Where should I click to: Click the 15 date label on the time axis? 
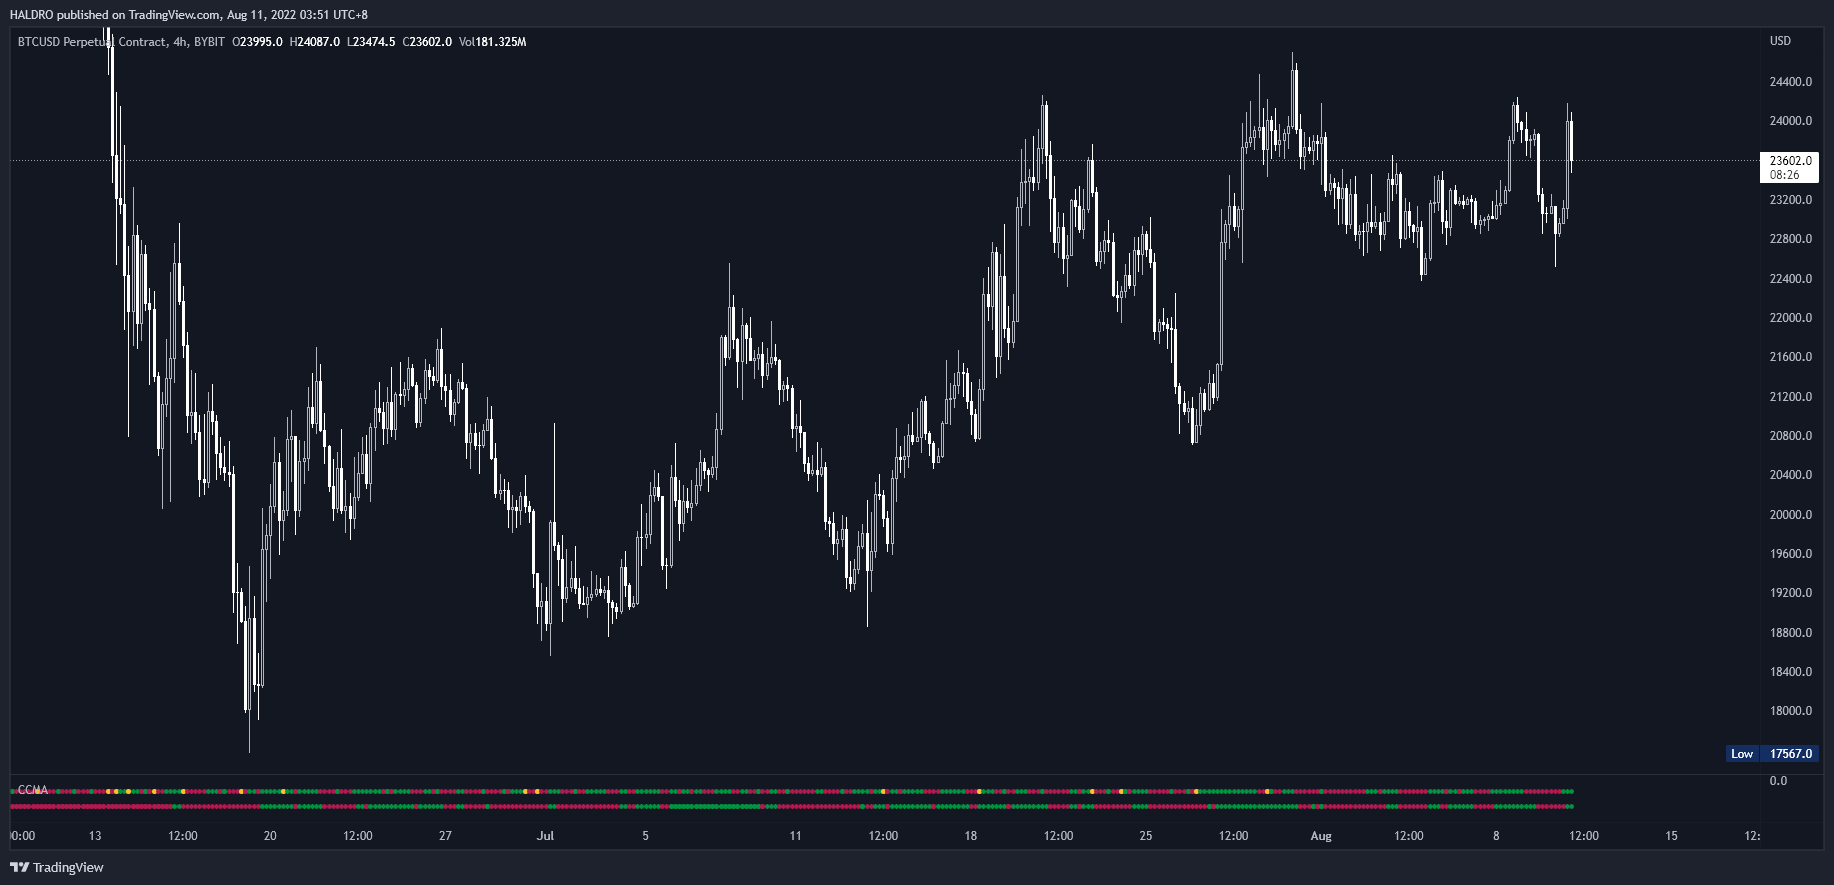[1671, 836]
